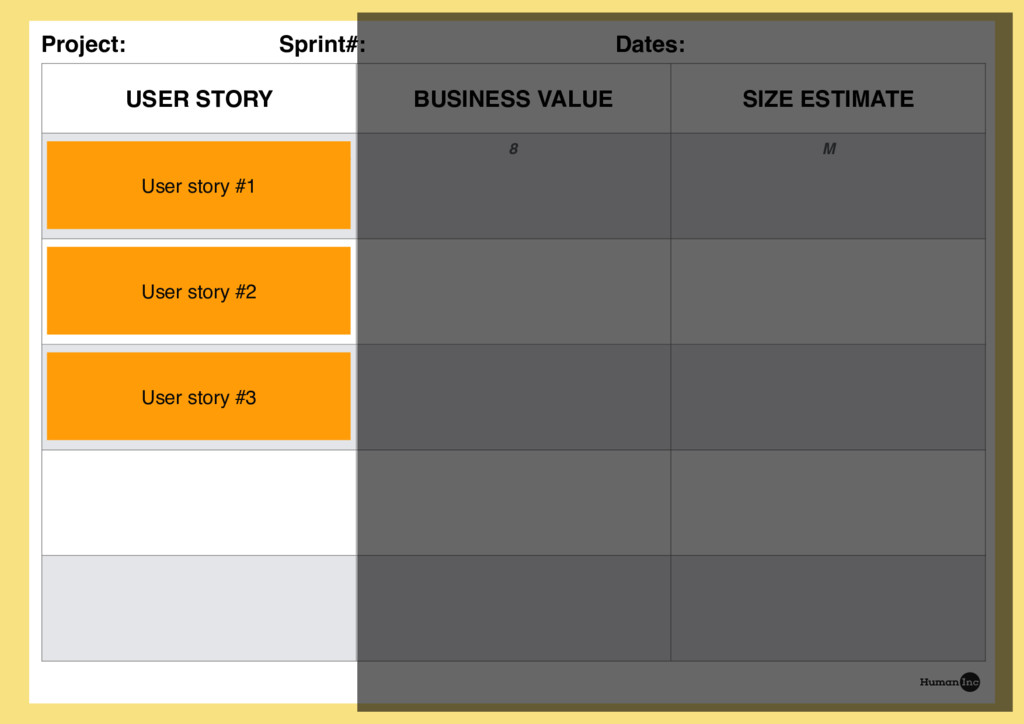Click the BUSINESS VALUE column header
The image size is (1024, 724).
point(513,99)
